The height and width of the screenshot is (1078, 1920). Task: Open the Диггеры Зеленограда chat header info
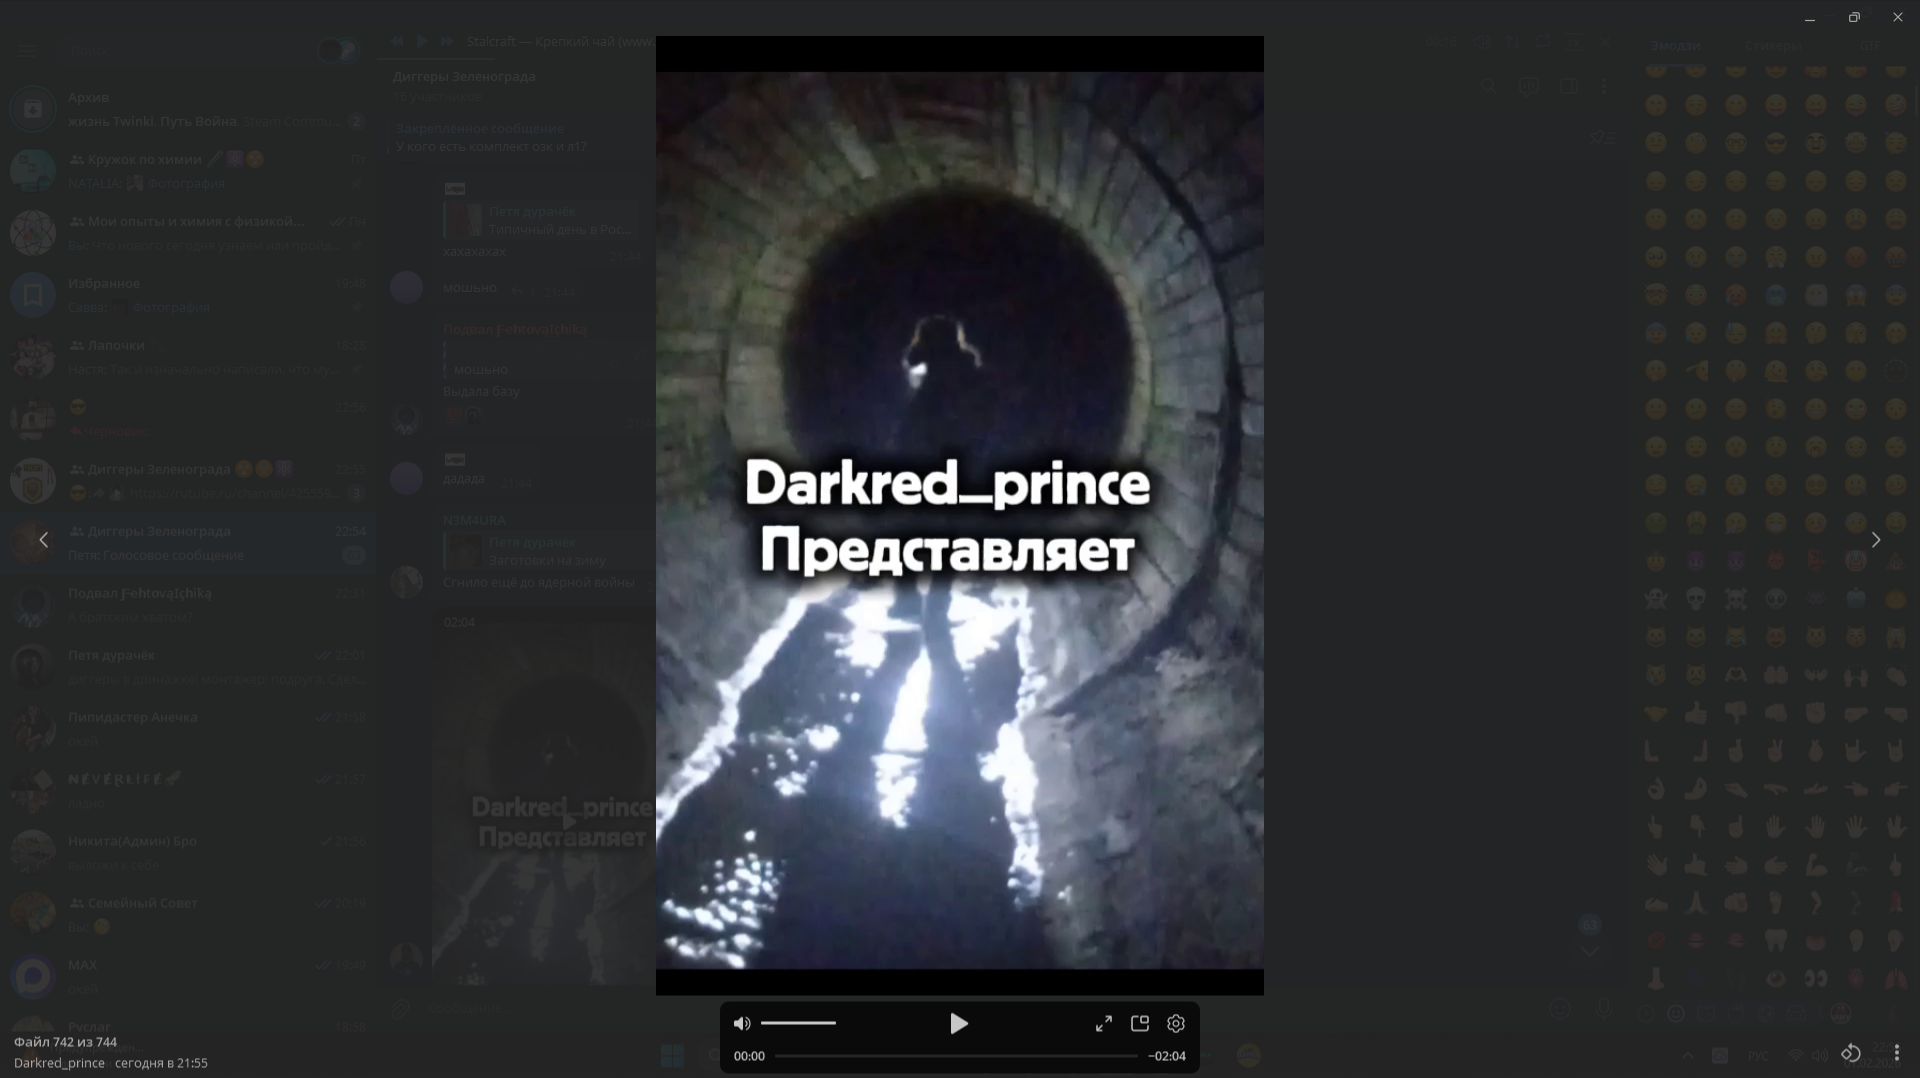click(x=464, y=86)
